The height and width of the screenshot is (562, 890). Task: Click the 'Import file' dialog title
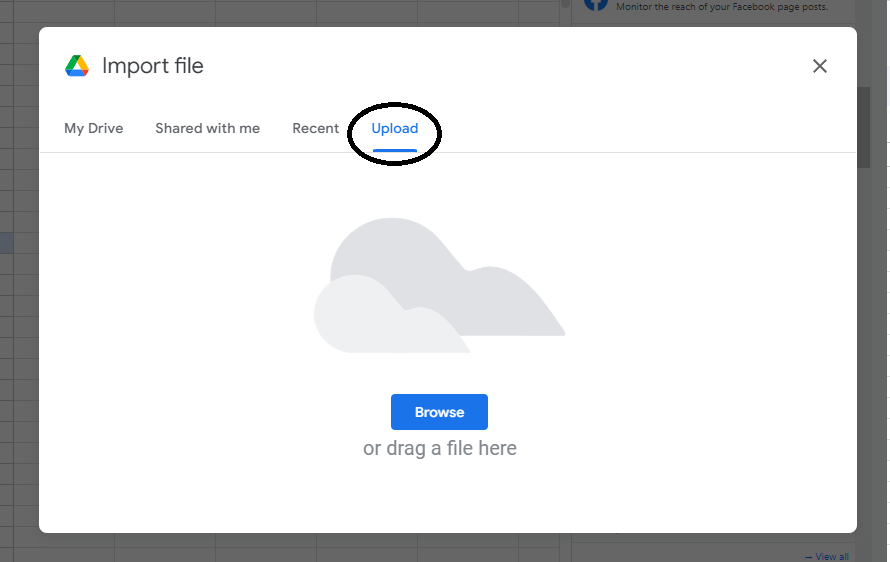153,66
